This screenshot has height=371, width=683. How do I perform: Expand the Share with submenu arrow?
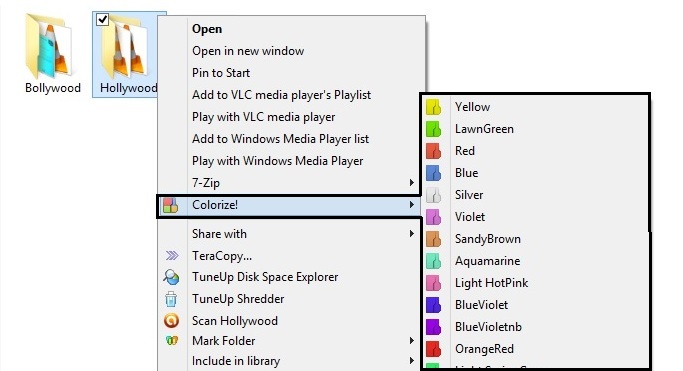coord(411,234)
